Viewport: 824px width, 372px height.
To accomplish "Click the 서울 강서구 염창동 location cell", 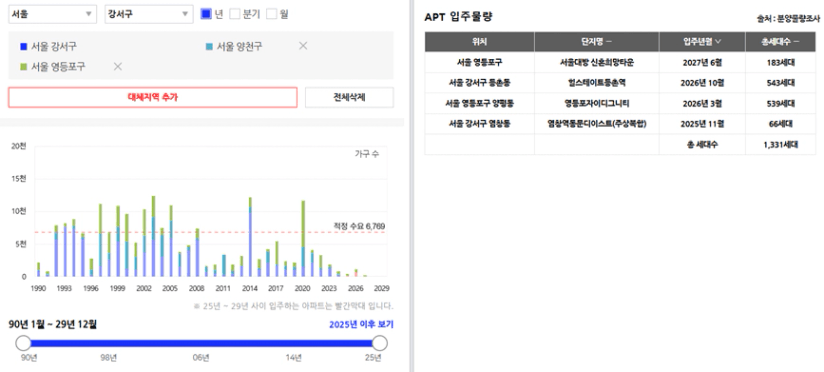I will (x=479, y=124).
